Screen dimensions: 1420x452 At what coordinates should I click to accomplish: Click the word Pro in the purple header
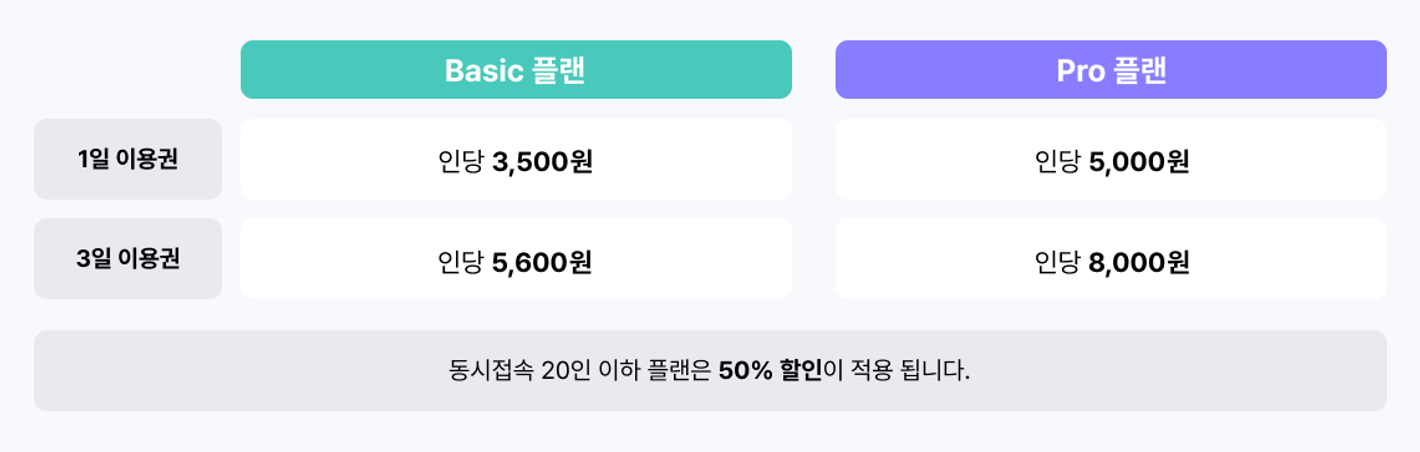(1080, 70)
